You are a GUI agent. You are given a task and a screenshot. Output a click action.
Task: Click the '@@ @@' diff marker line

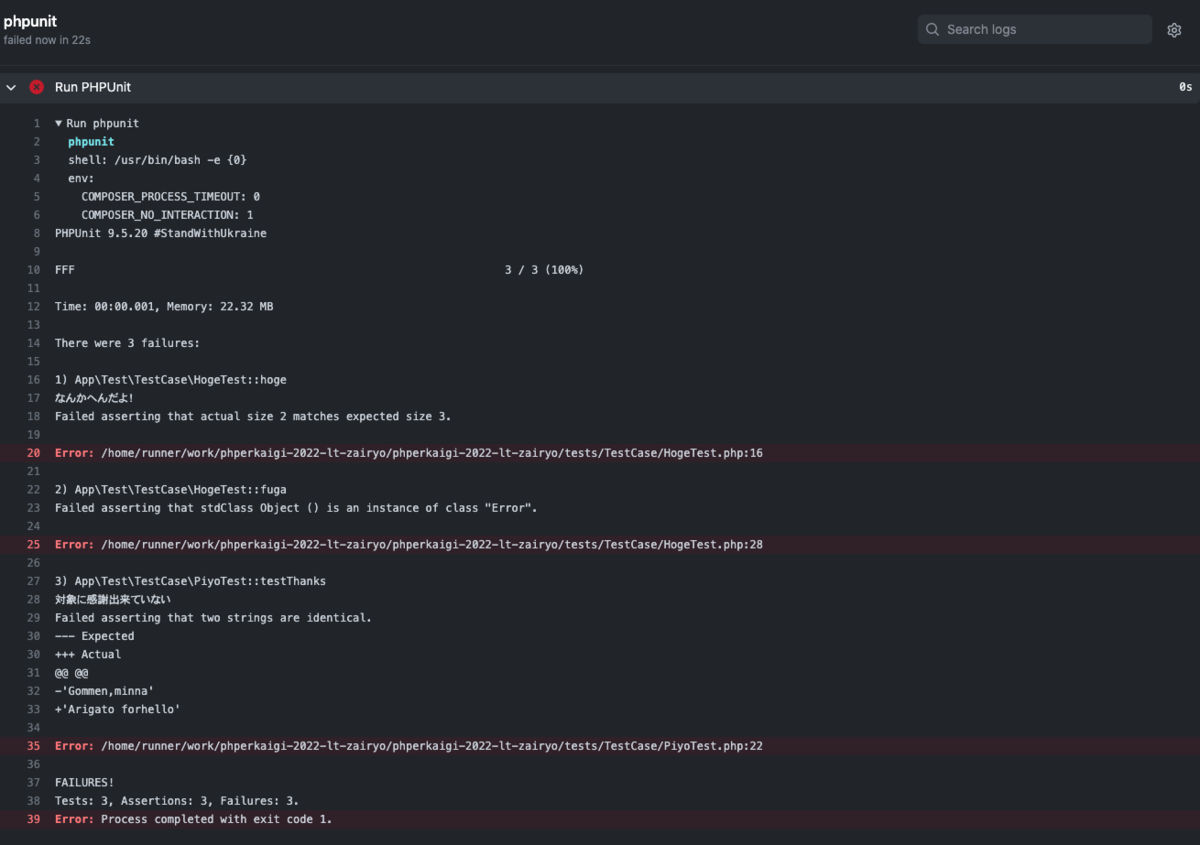(x=71, y=673)
